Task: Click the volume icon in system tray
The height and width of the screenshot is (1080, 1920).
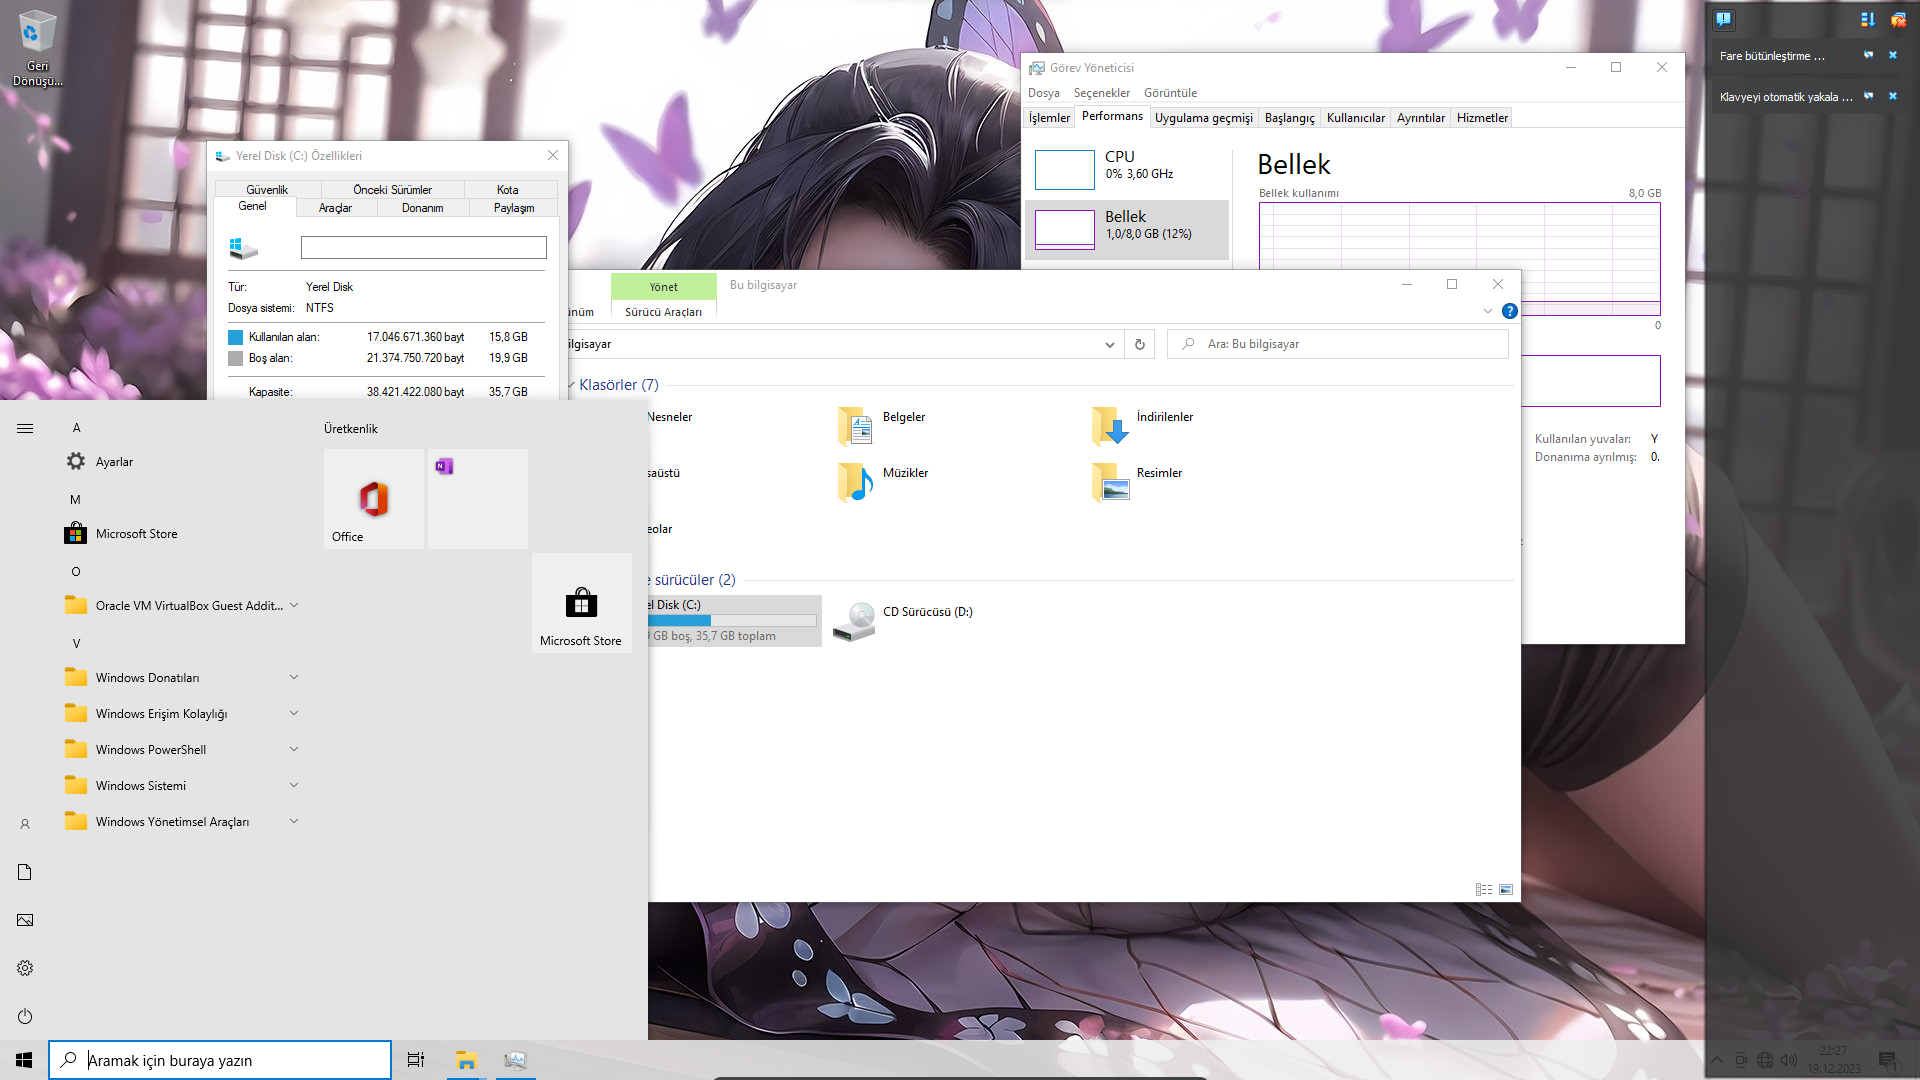Action: [1789, 1060]
